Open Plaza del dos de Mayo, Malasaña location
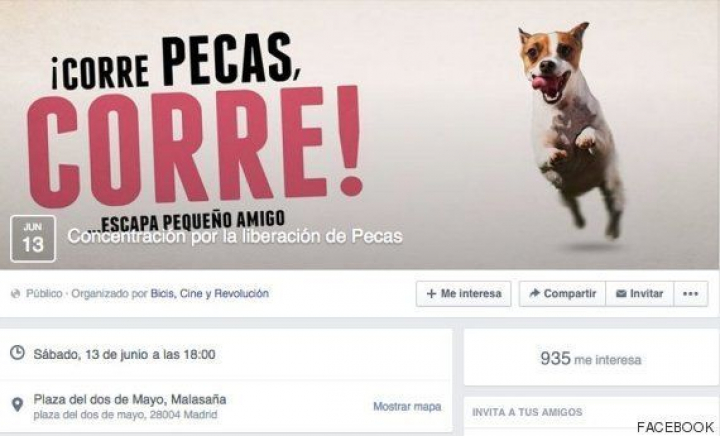 tap(130, 399)
